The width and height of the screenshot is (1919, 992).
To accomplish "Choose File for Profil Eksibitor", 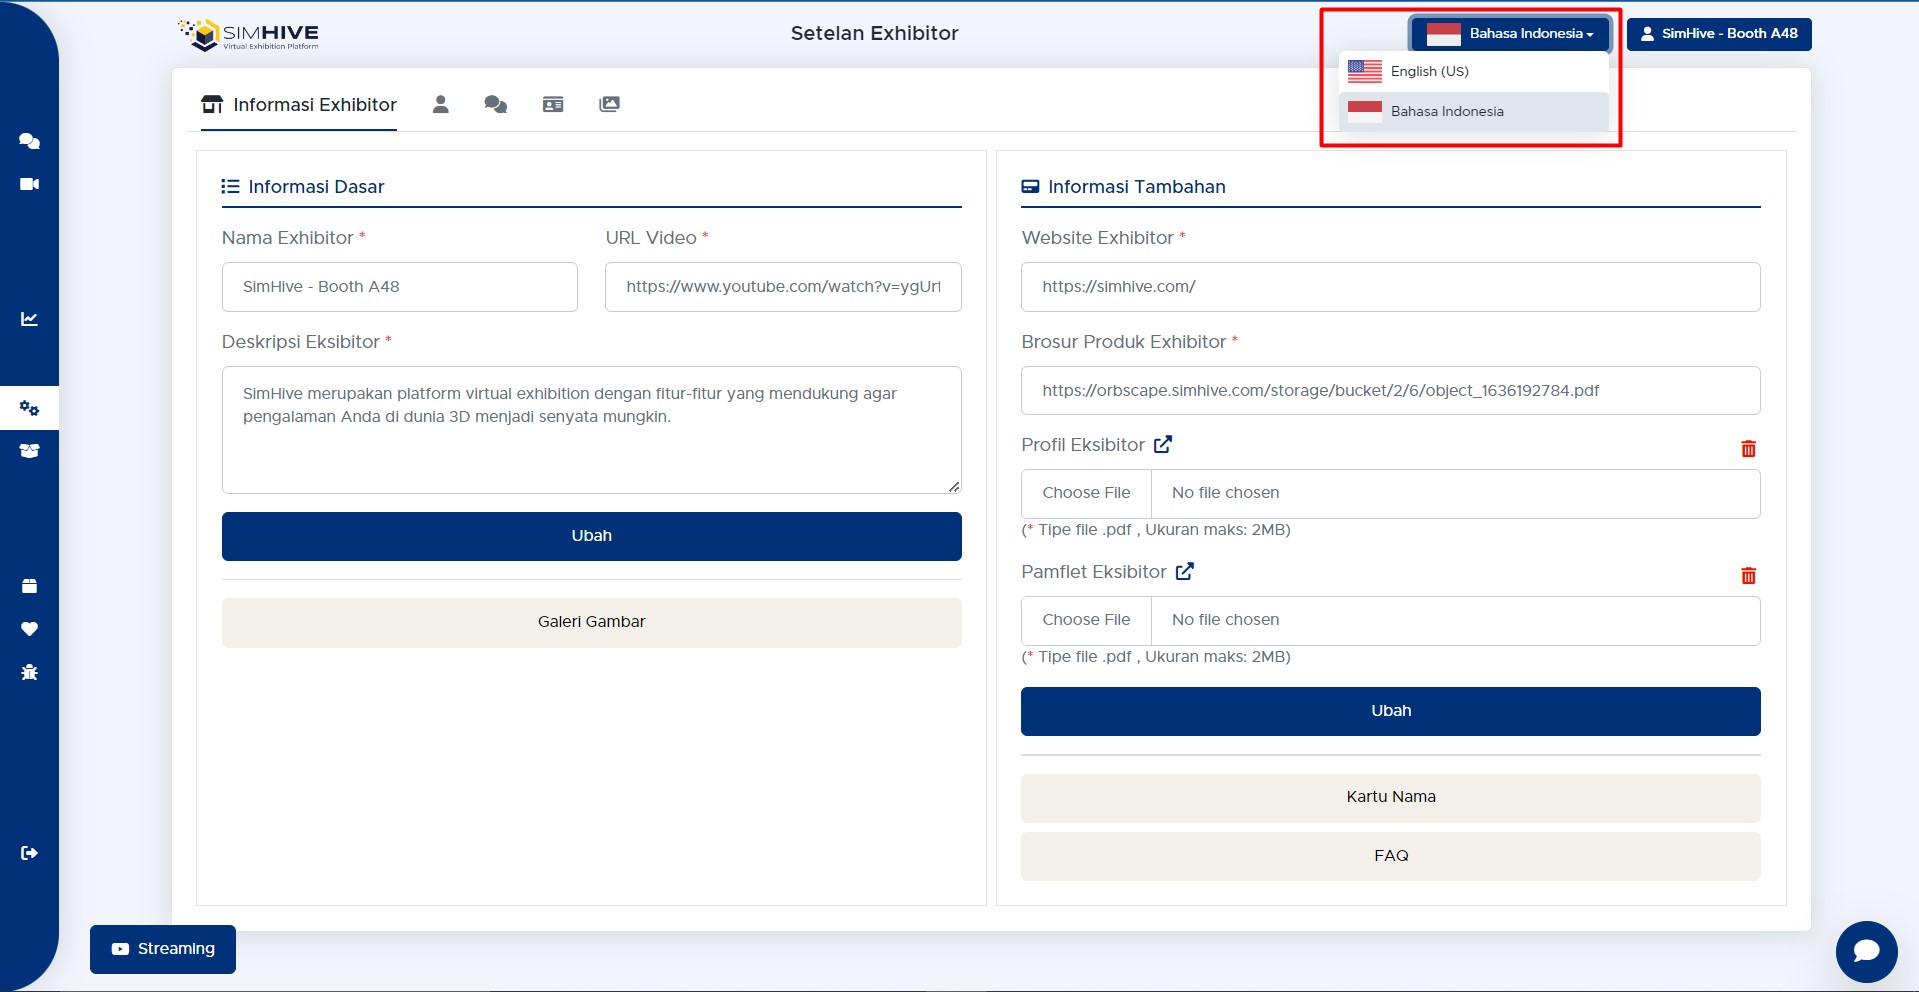I will (x=1087, y=493).
